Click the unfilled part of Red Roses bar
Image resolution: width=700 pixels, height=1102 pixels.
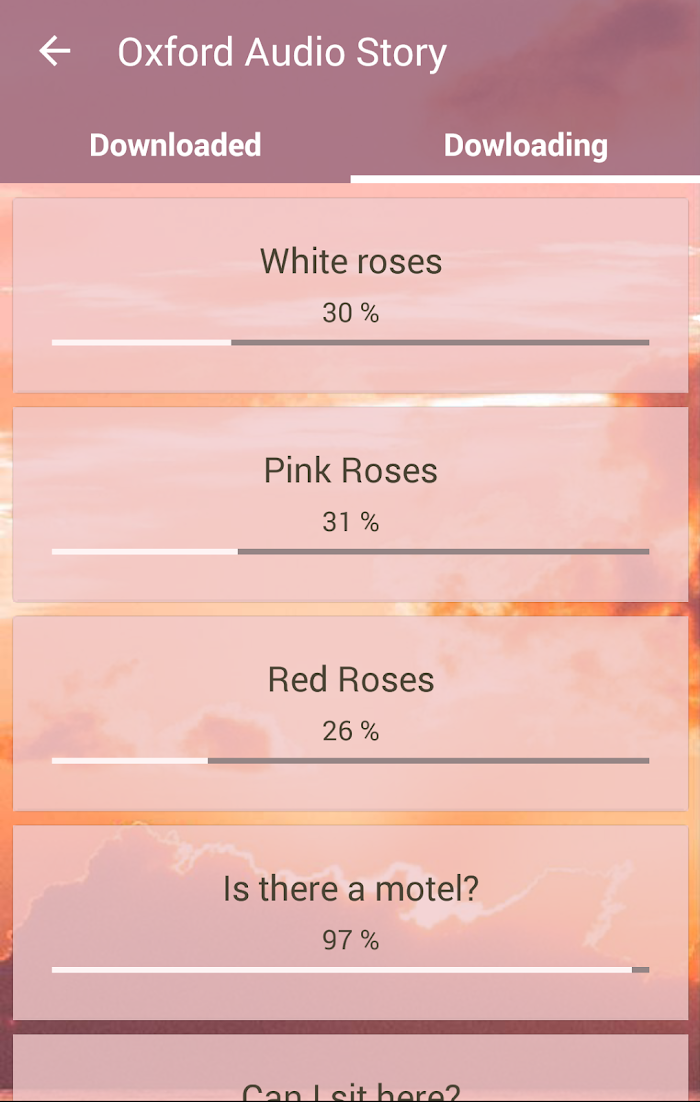tap(428, 760)
